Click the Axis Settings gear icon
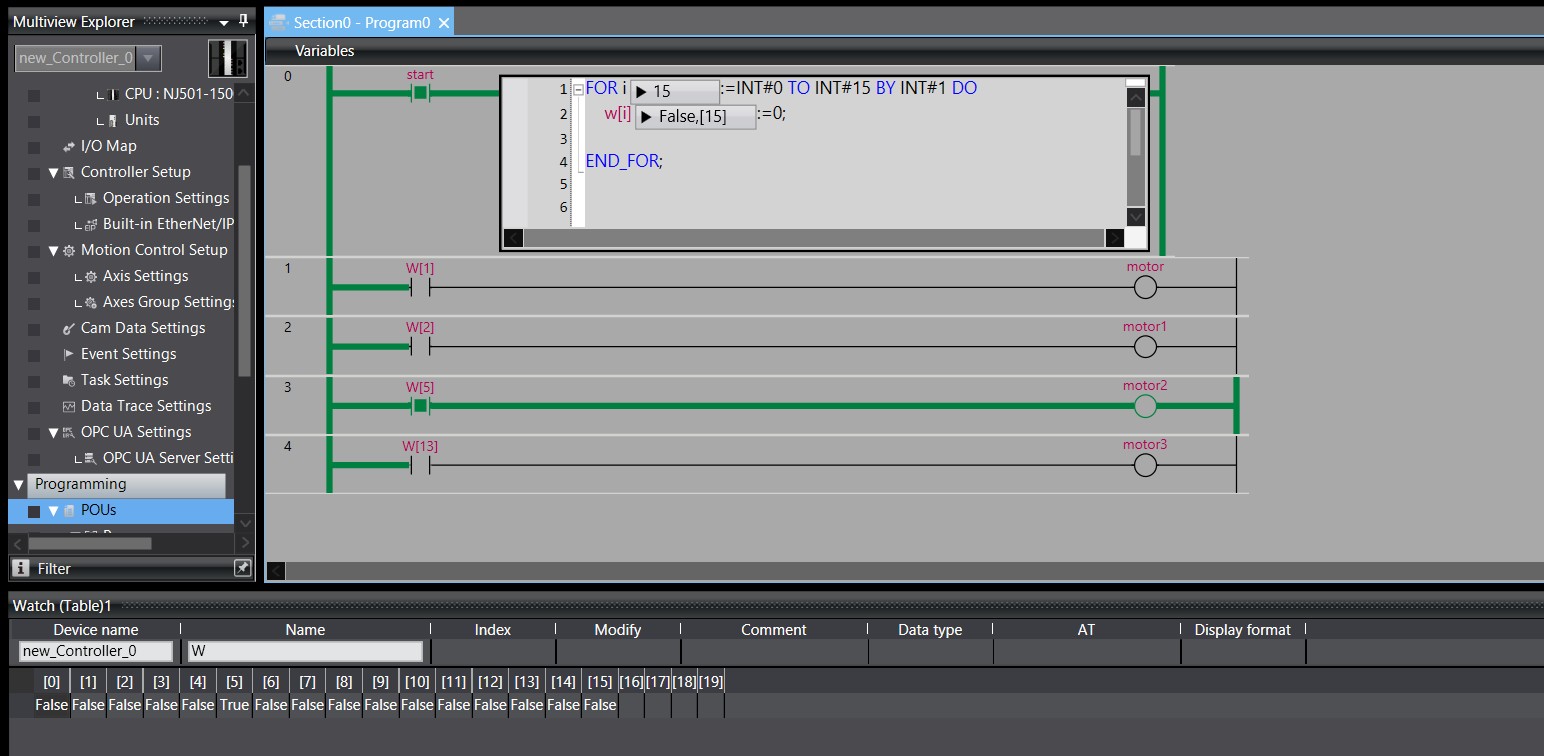The height and width of the screenshot is (756, 1544). [x=90, y=276]
